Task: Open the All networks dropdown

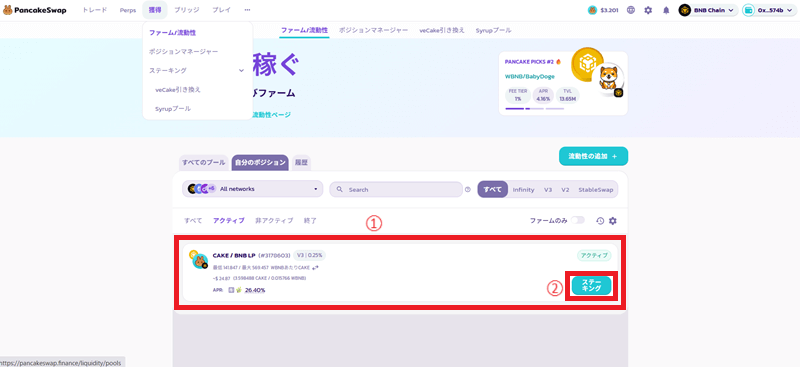Action: [253, 189]
